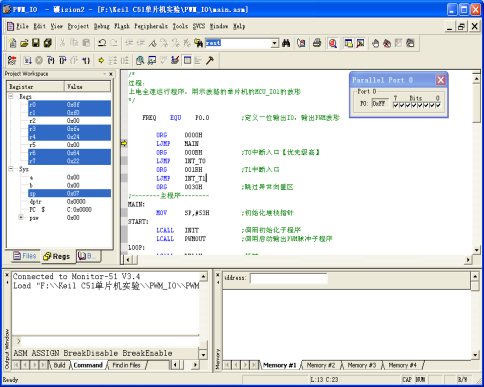Expand the psw register node
The height and width of the screenshot is (387, 484).
tap(21, 217)
